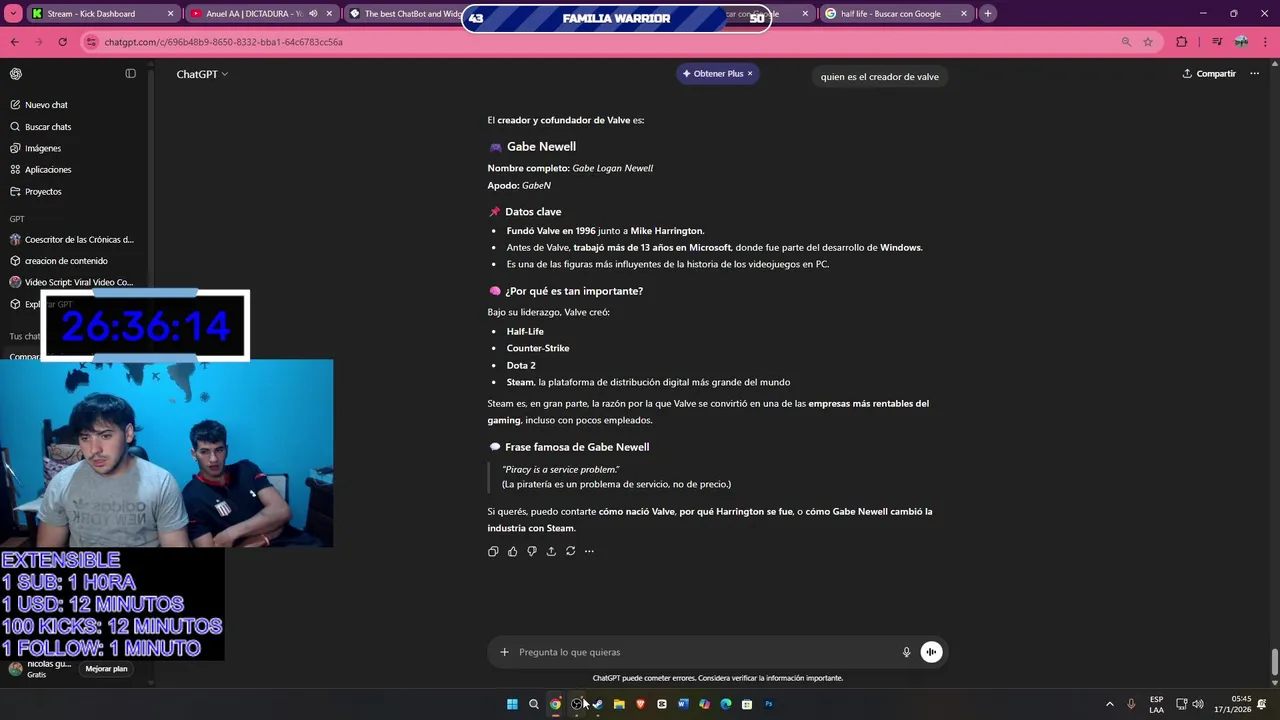The image size is (1280, 720).
Task: Regenerate the response with the retry icon
Action: pos(570,551)
